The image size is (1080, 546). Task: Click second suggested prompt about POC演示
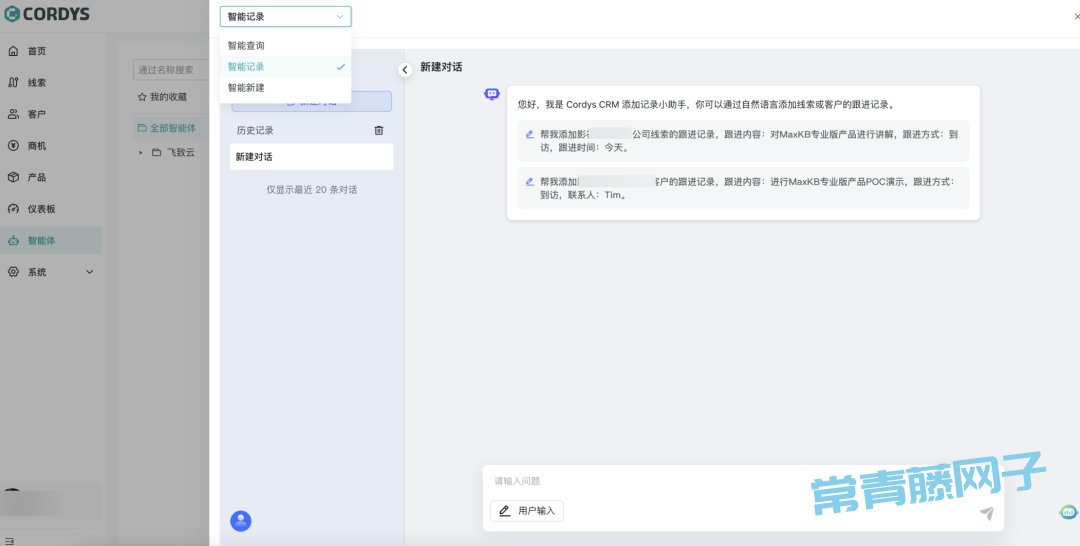click(742, 188)
